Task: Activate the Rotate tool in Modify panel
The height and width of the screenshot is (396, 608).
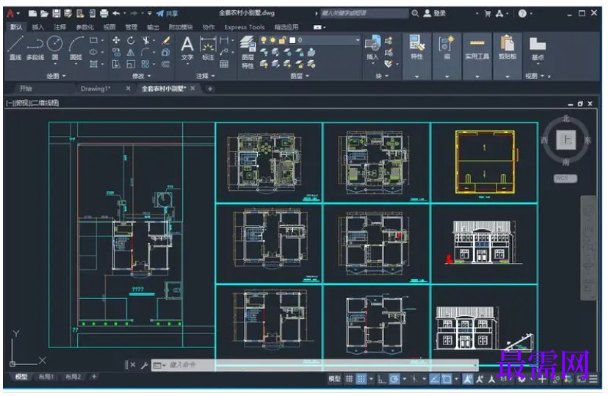Action: pos(131,40)
